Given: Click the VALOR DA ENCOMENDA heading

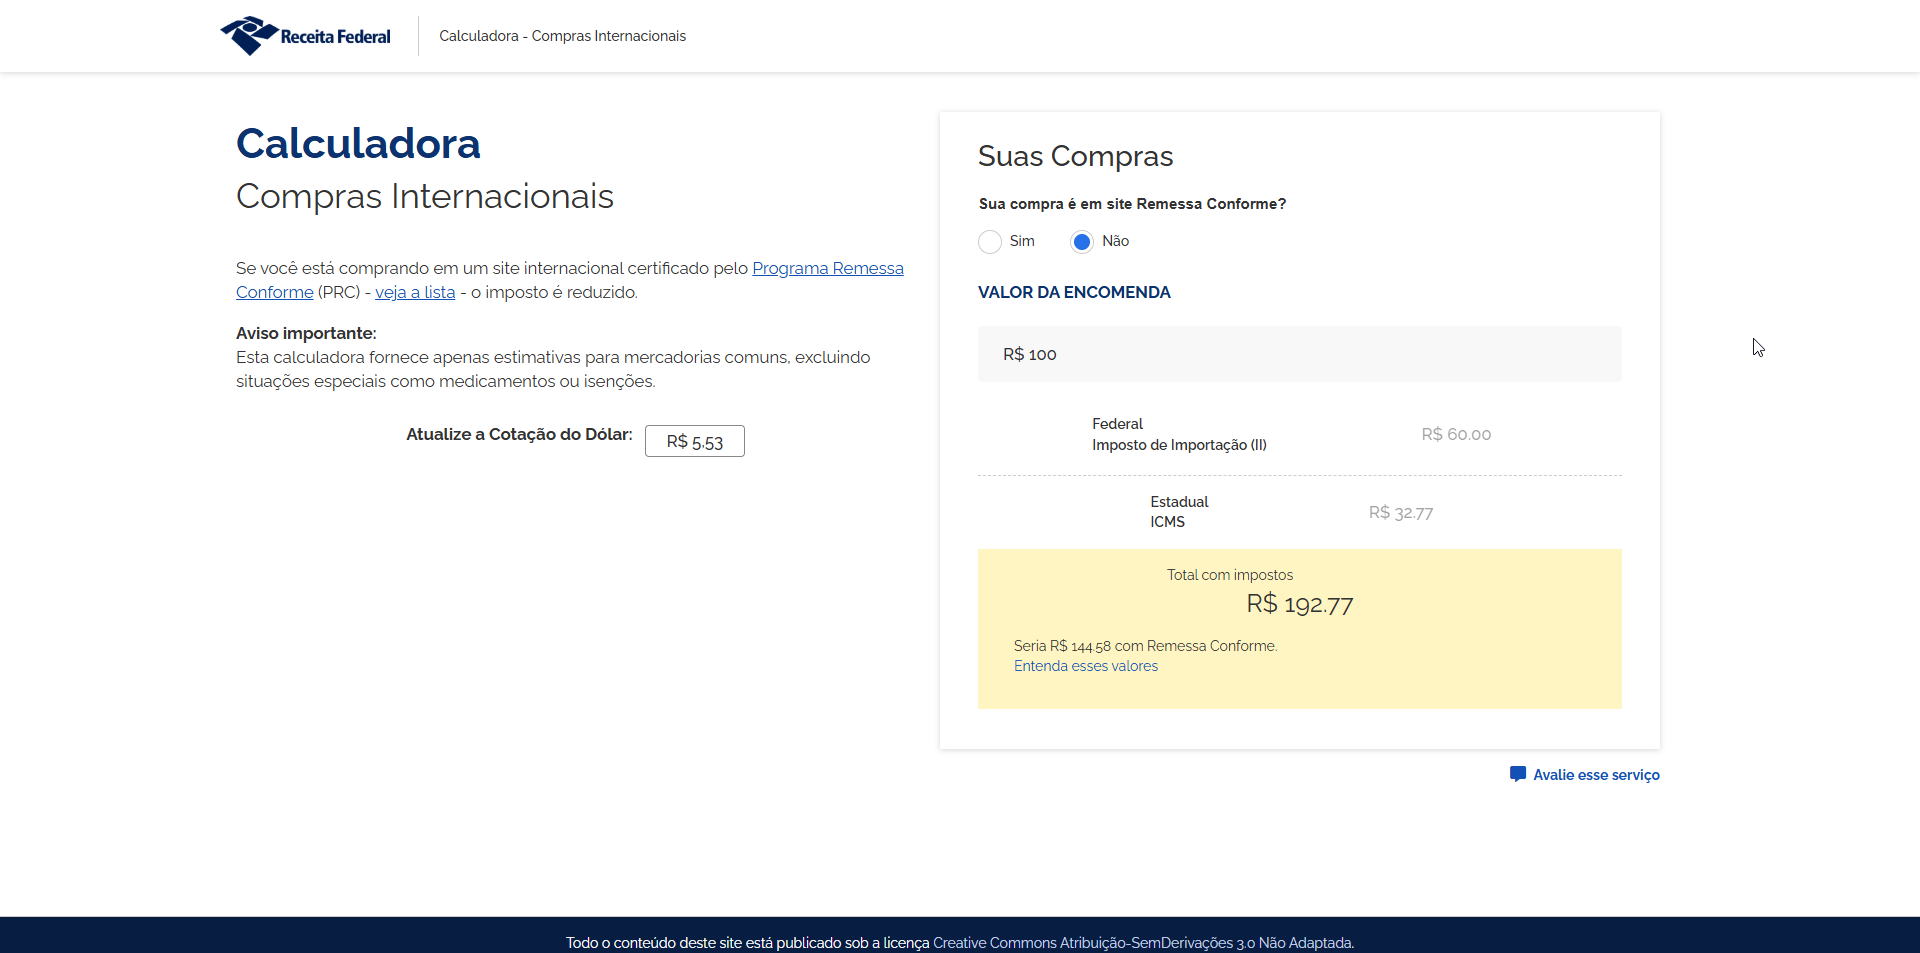Looking at the screenshot, I should pos(1074,292).
